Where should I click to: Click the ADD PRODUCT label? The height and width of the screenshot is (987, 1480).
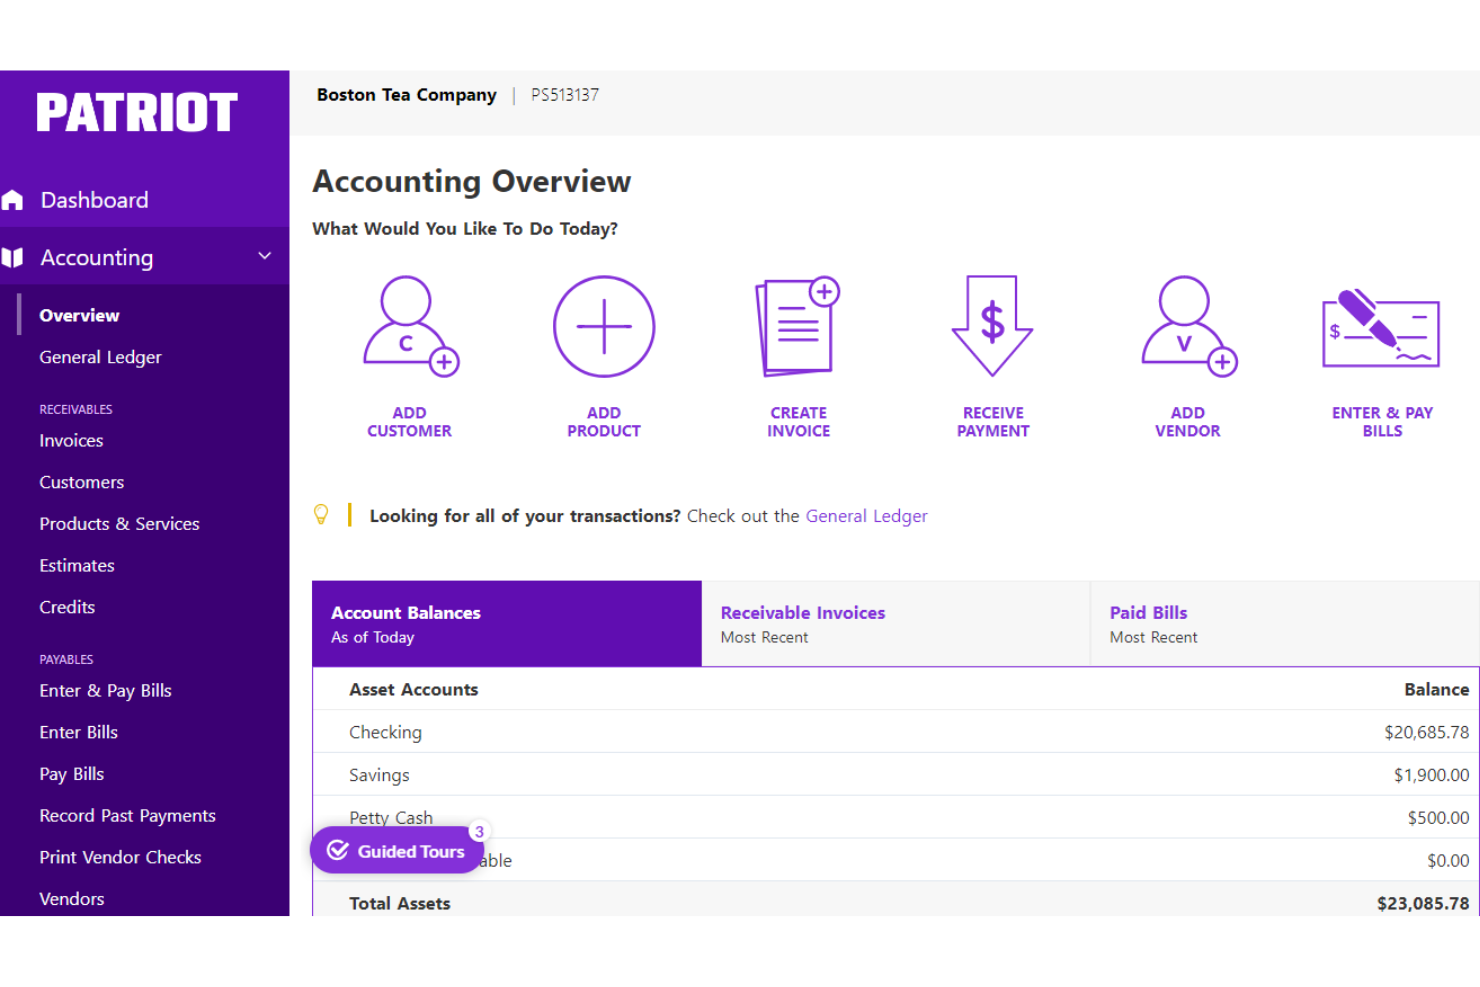tap(604, 422)
